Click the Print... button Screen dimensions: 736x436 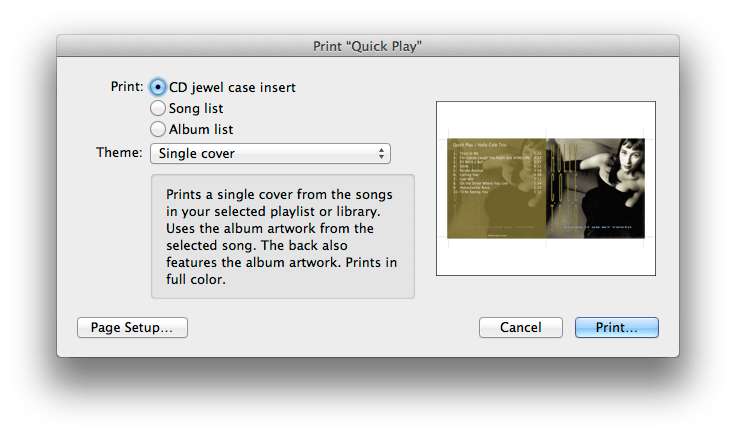point(617,327)
